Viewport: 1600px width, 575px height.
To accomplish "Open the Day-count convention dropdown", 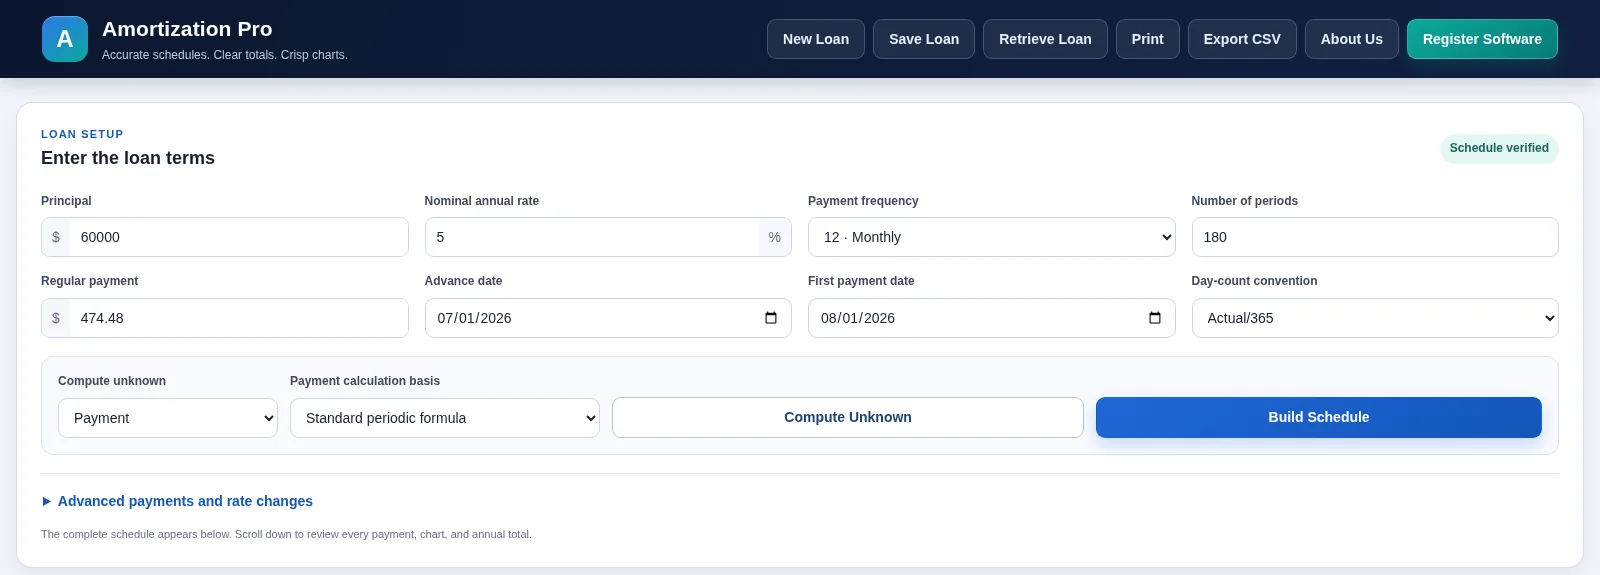I will click(1375, 318).
